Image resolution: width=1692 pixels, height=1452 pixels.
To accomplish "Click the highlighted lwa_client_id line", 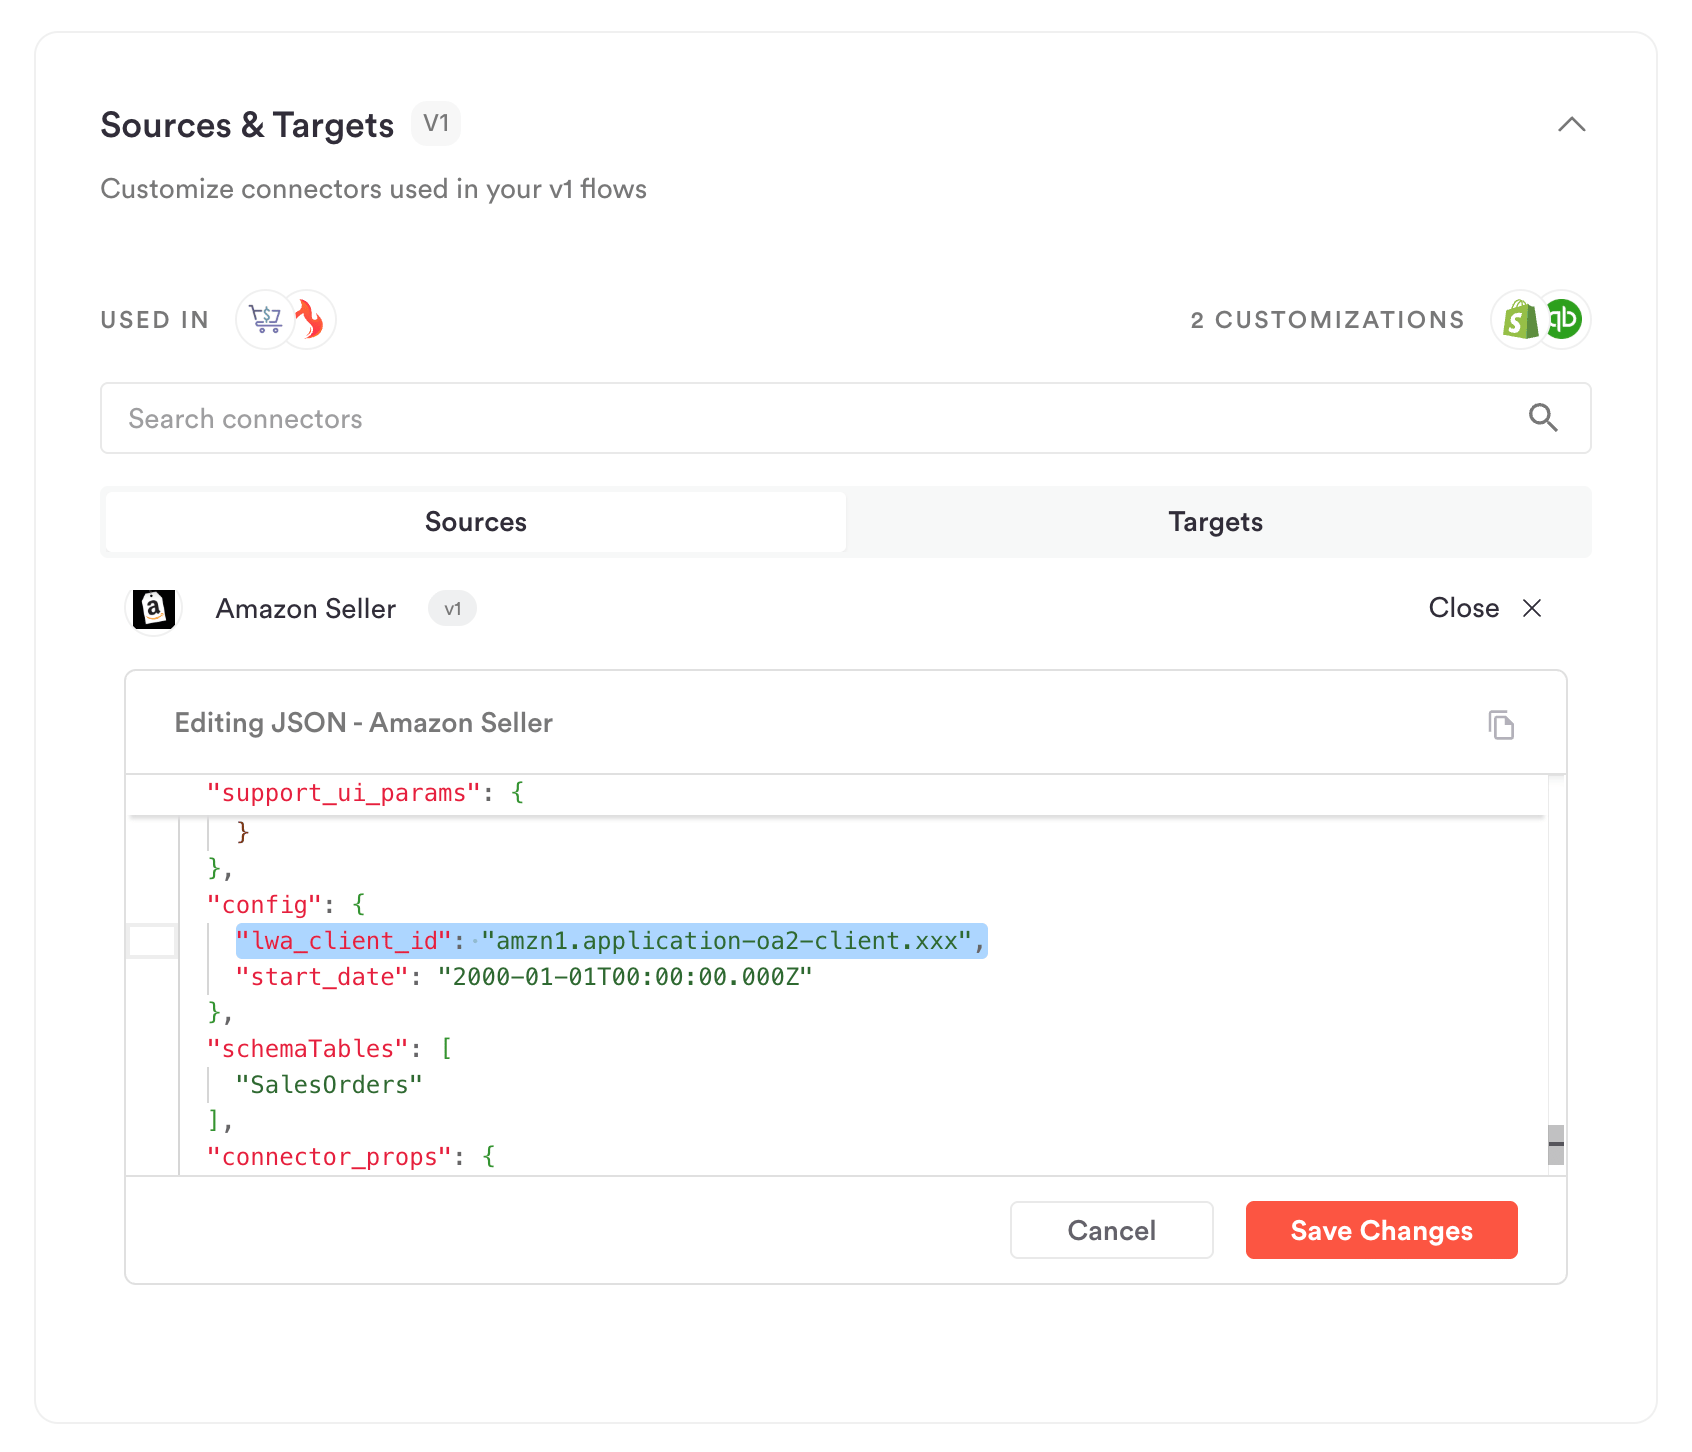I will (611, 941).
